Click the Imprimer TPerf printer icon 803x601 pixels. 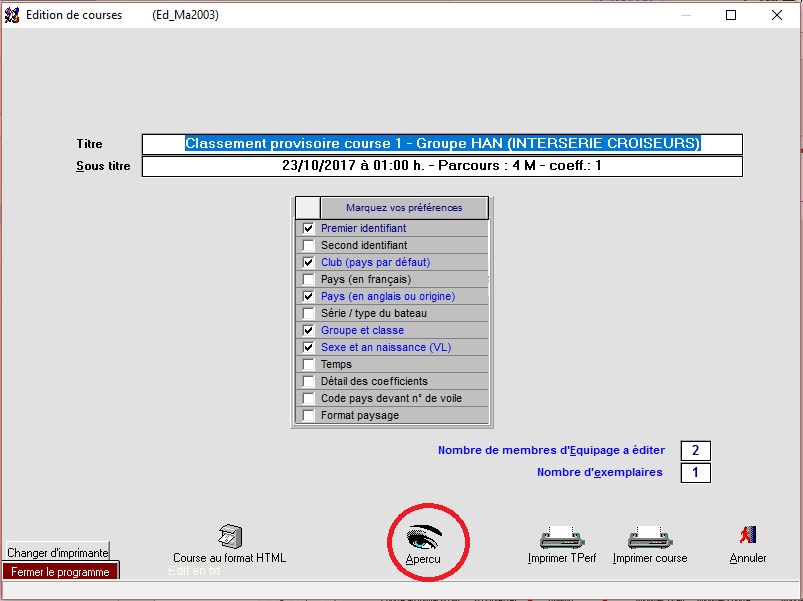(562, 537)
